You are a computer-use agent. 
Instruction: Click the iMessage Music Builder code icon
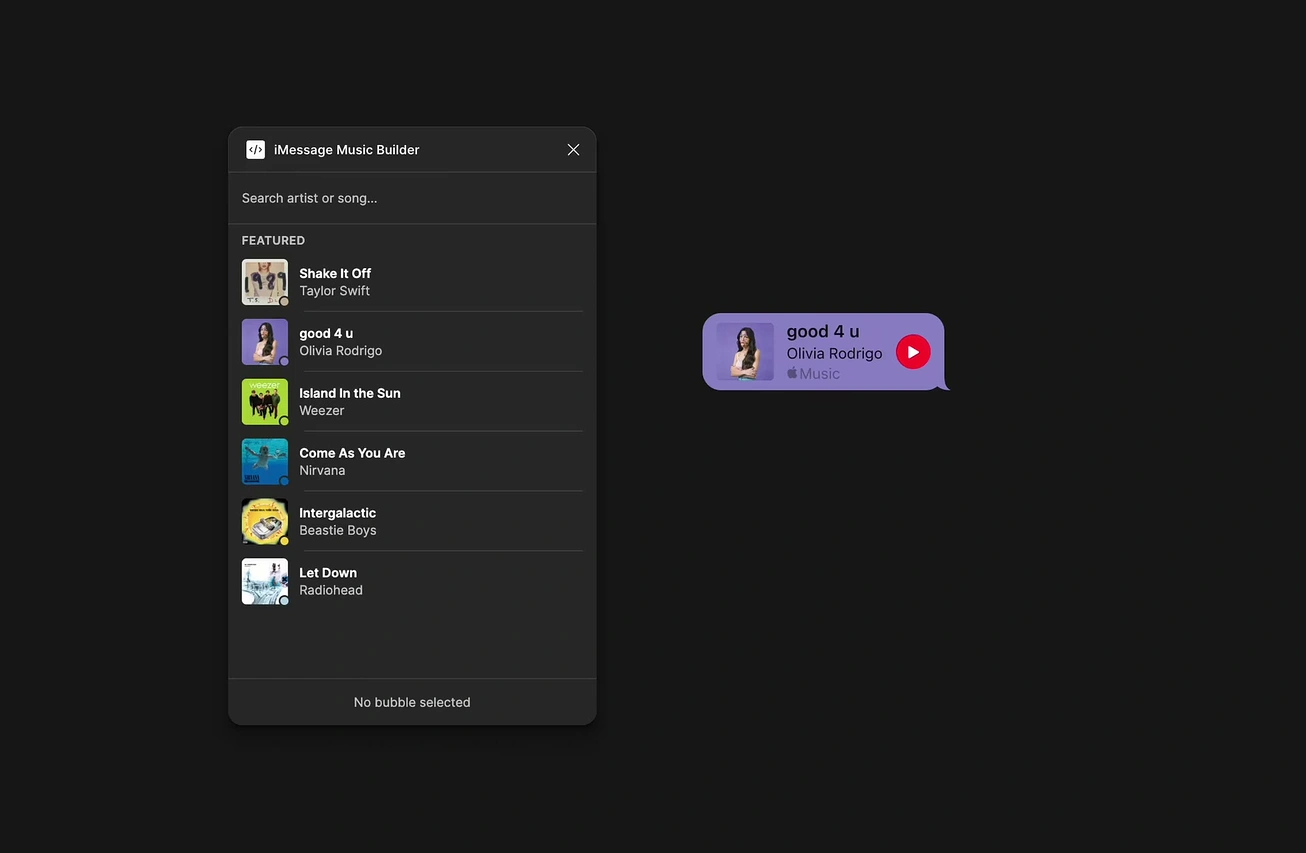point(255,150)
